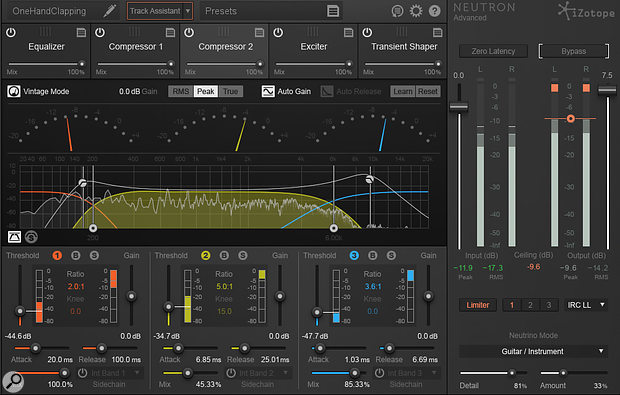Image resolution: width=620 pixels, height=395 pixels.
Task: Click the Learn button
Action: click(403, 91)
